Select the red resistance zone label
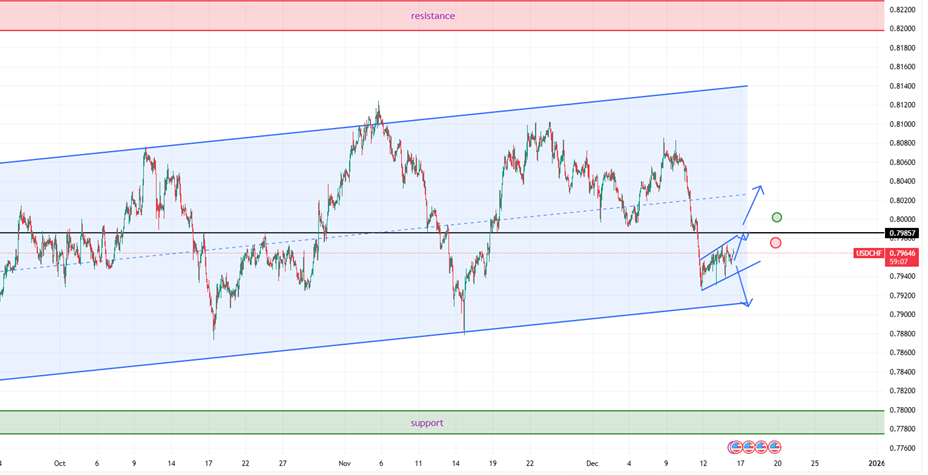The image size is (928, 475). pyautogui.click(x=432, y=16)
